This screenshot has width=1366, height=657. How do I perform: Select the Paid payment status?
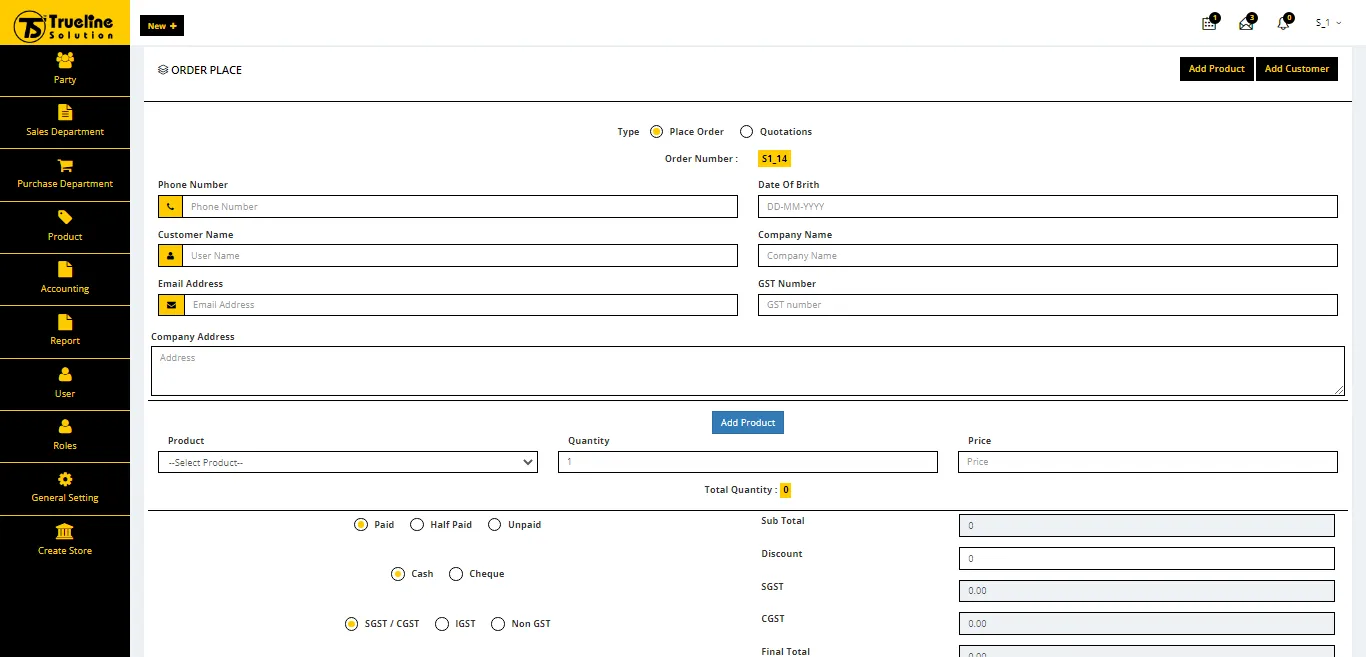point(361,524)
